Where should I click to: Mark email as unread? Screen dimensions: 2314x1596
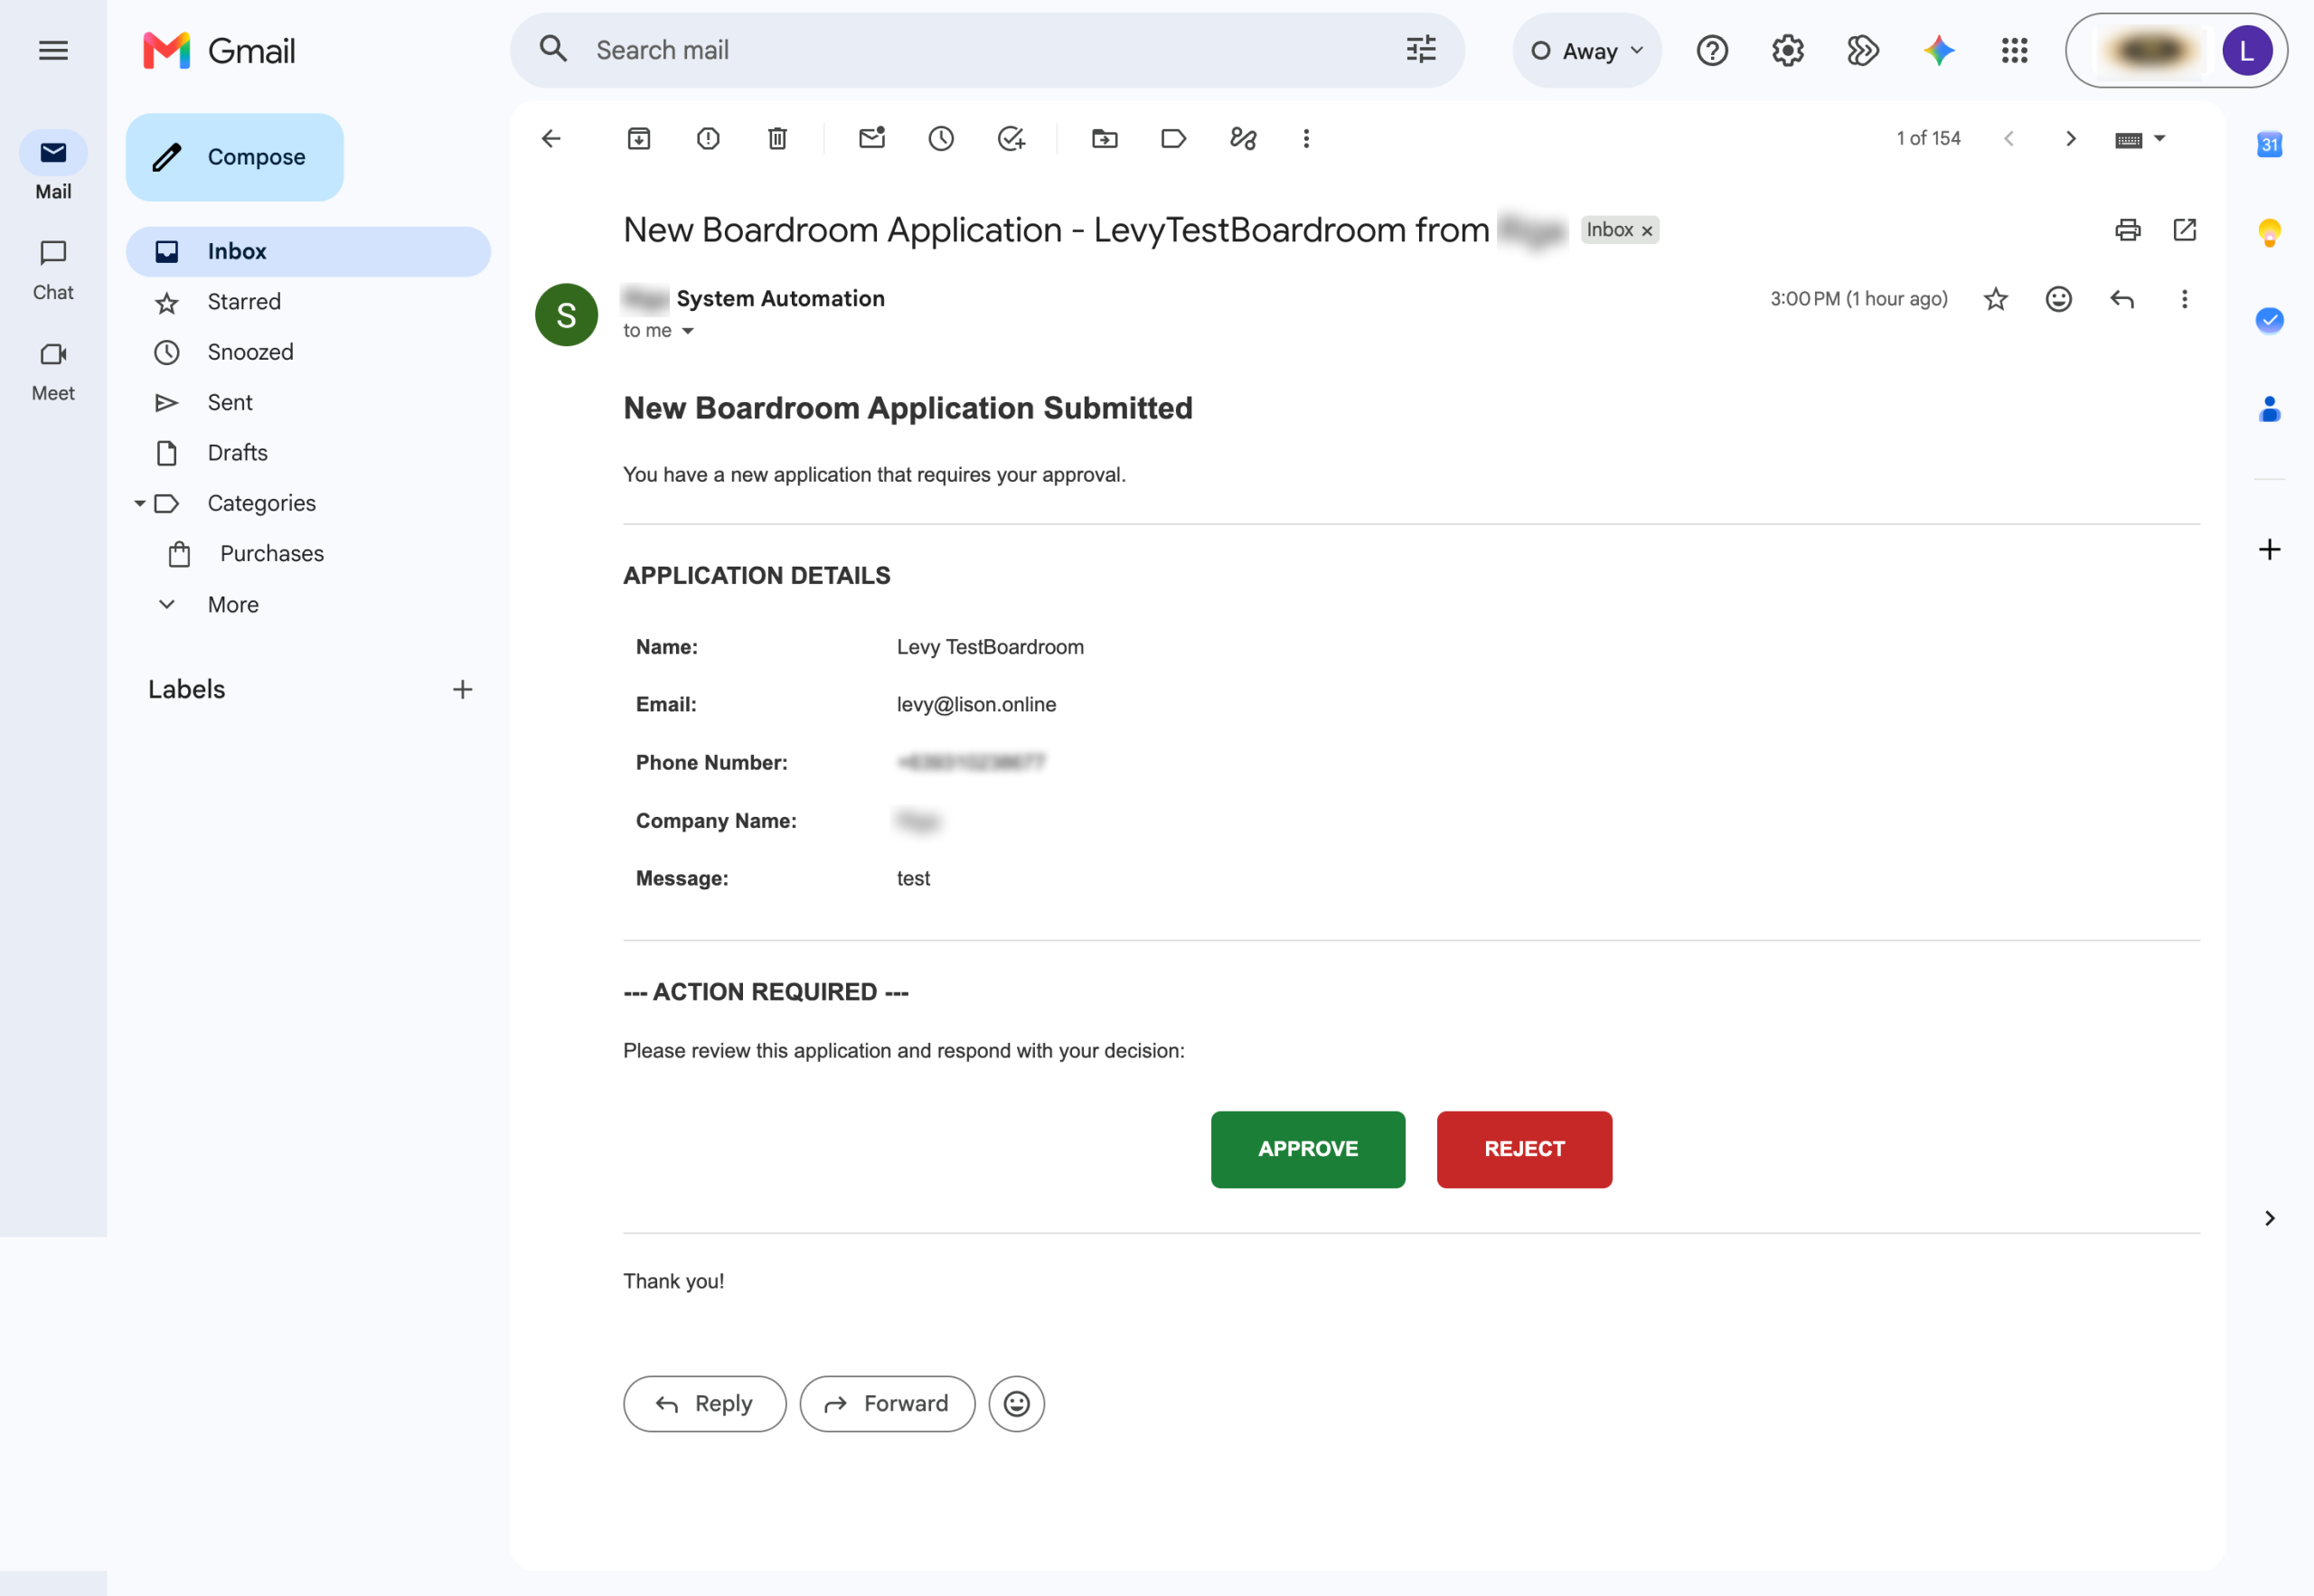pyautogui.click(x=872, y=138)
